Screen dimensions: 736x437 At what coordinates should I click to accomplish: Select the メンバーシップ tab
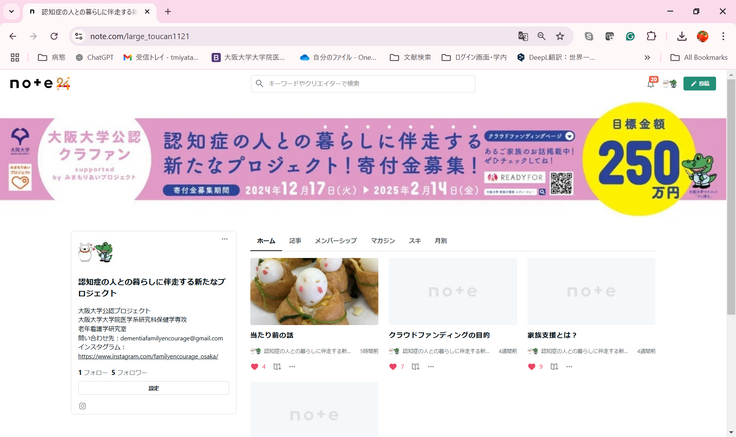pos(335,241)
